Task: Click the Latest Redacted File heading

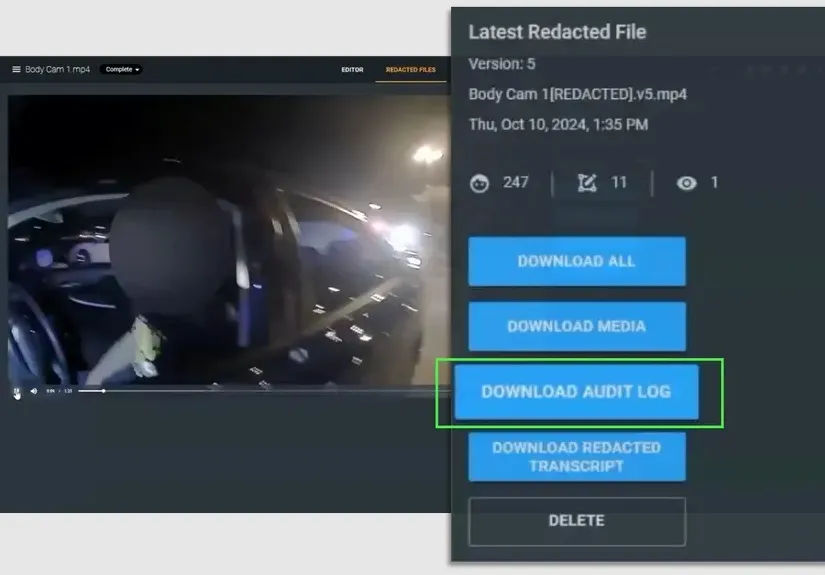Action: 557,32
